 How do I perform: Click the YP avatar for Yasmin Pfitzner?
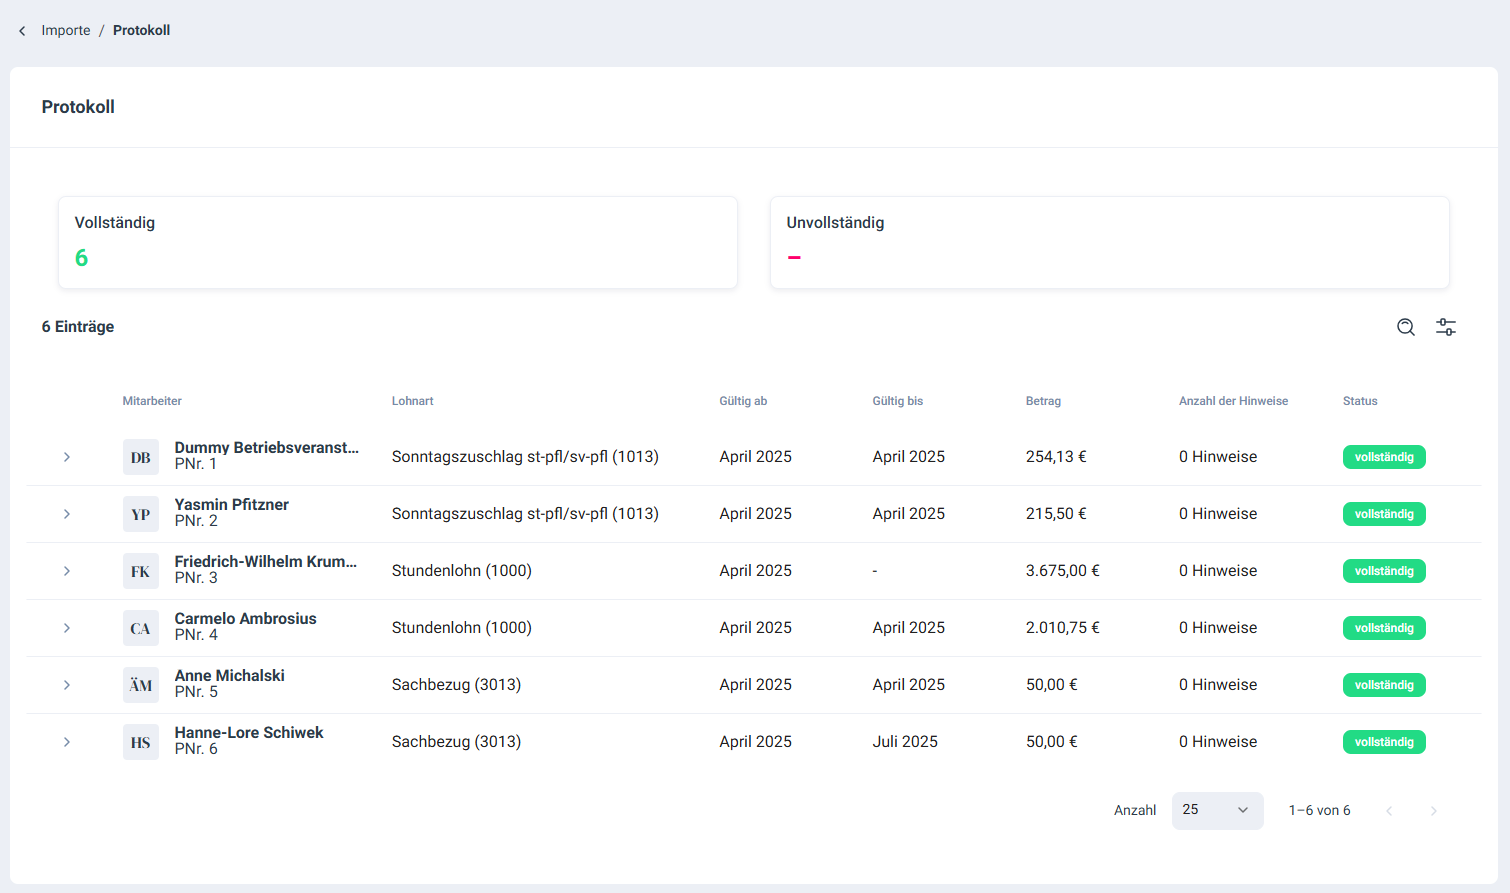click(140, 514)
